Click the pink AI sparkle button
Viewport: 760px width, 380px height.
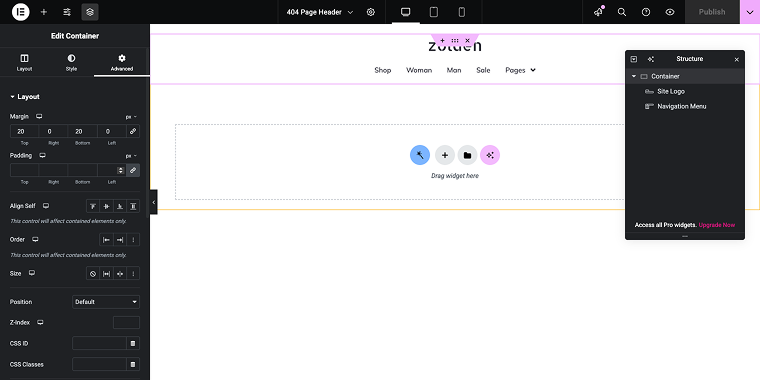pos(490,155)
